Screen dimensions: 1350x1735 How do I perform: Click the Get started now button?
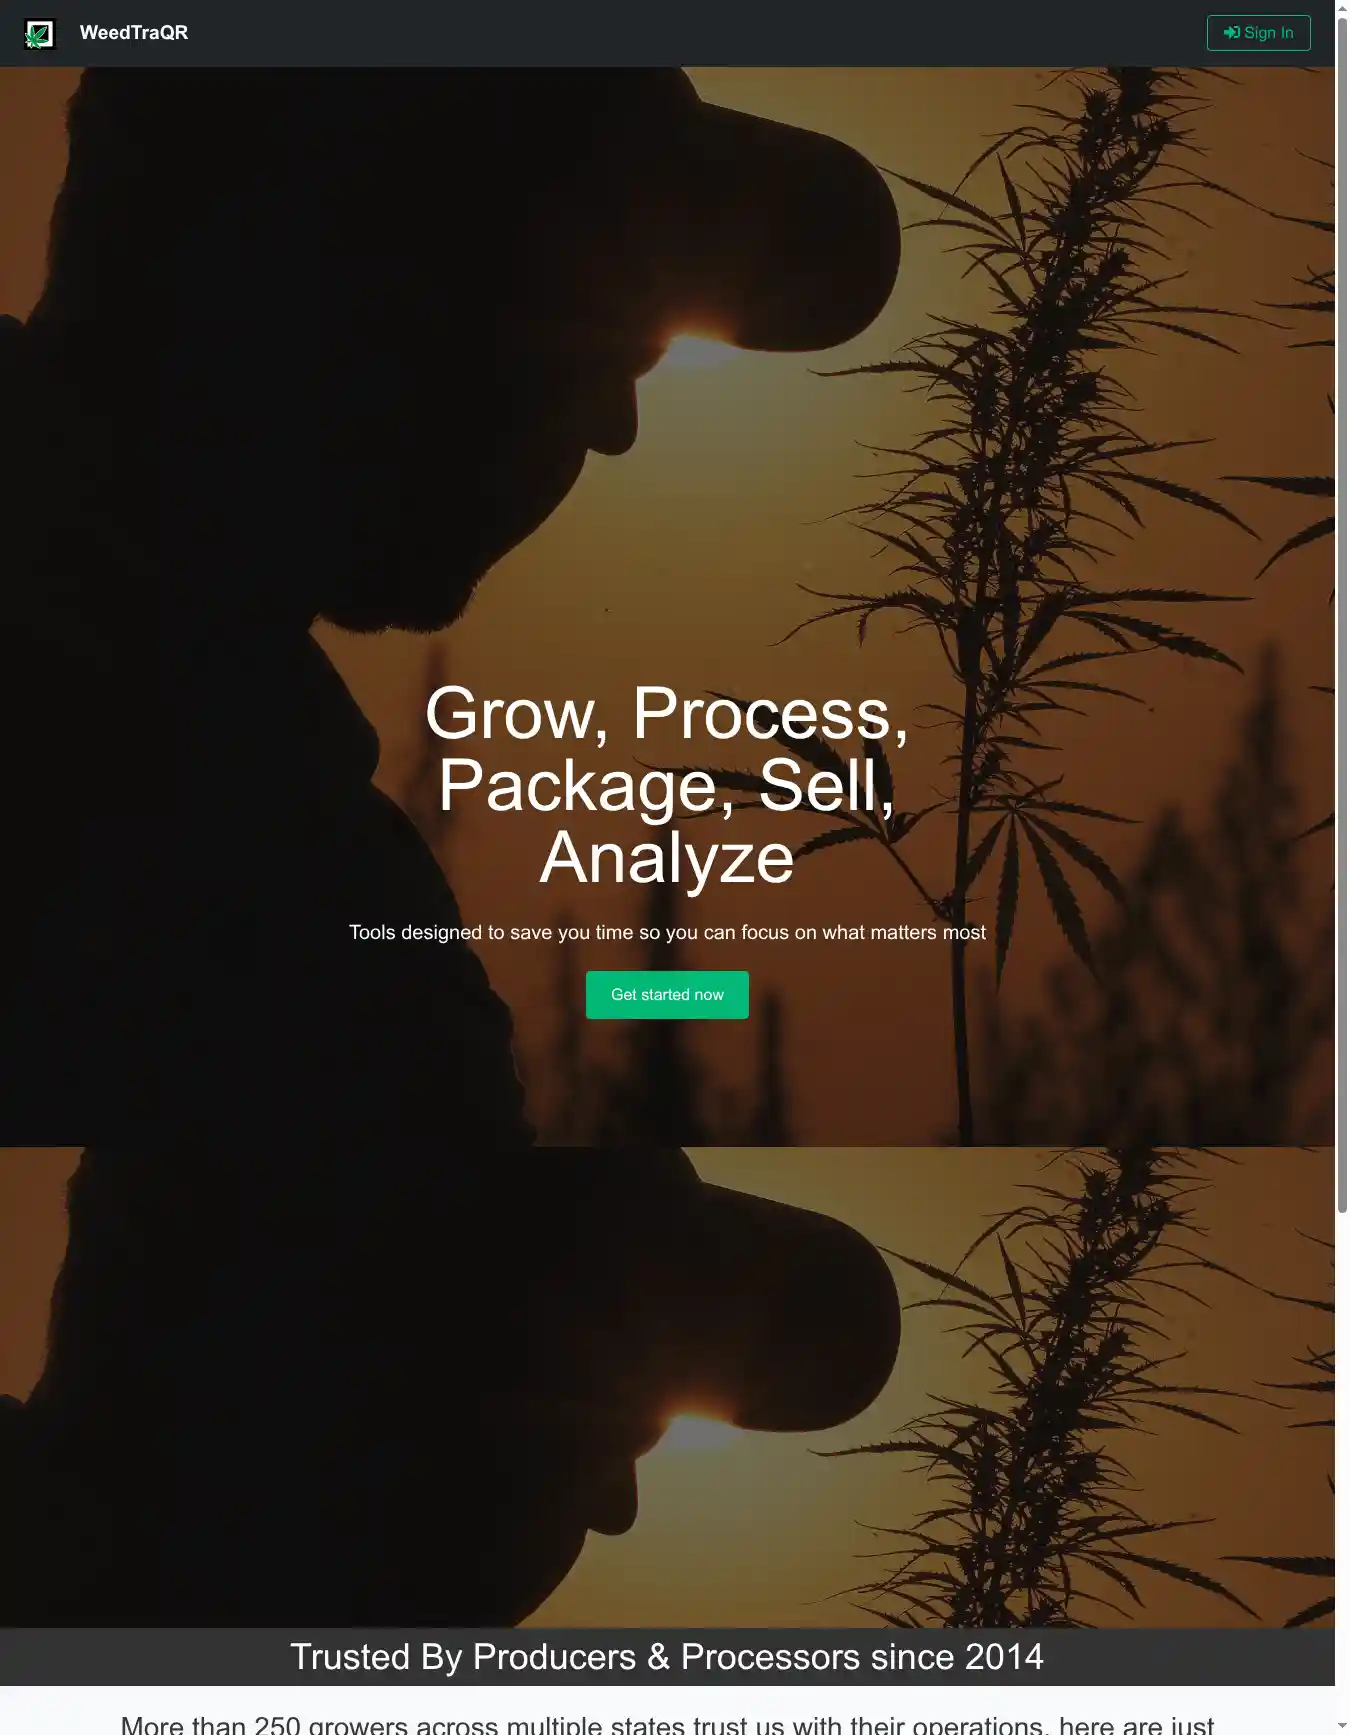(667, 995)
